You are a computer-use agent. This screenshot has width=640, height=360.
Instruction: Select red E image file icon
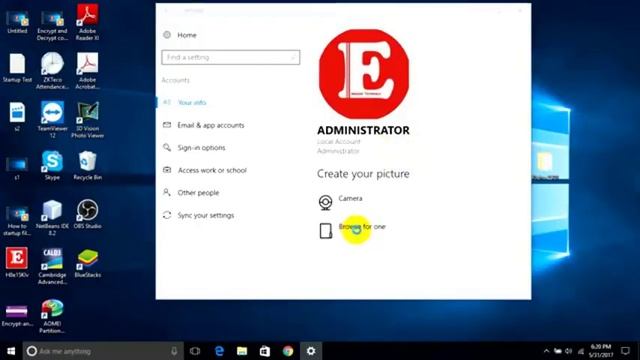point(17,262)
